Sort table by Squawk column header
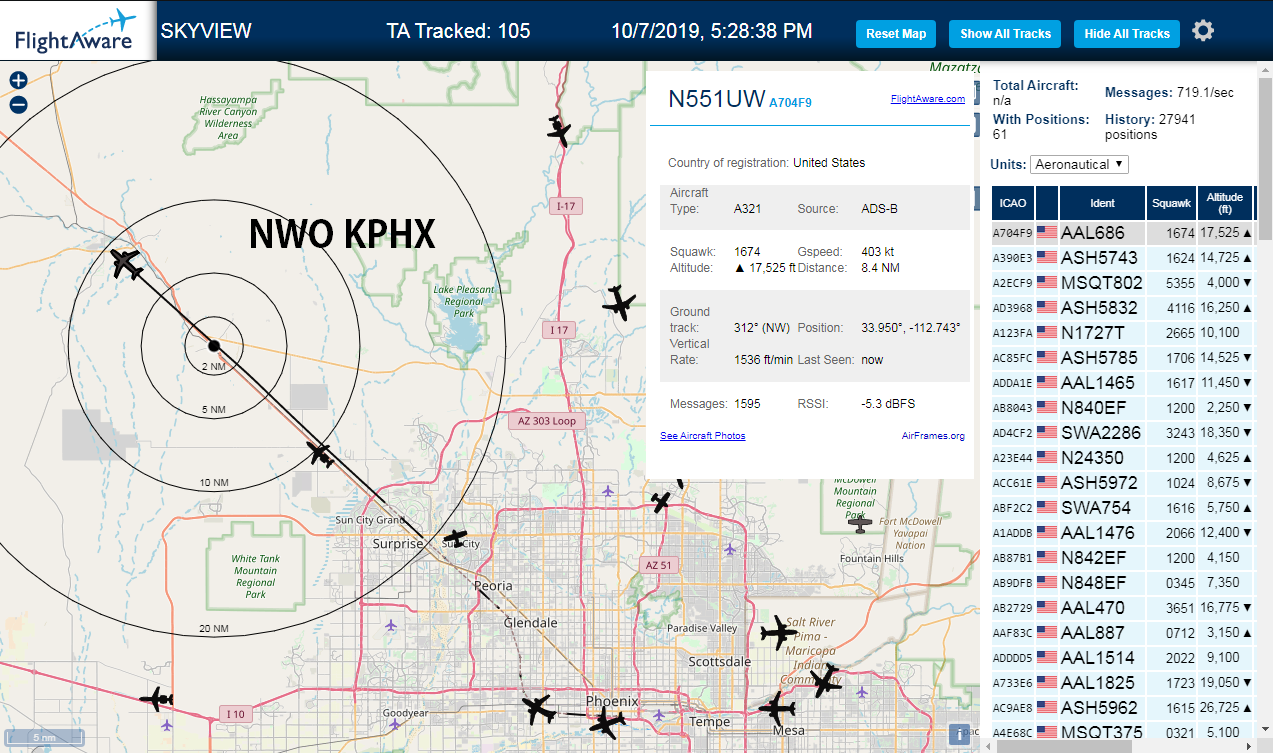Image resolution: width=1273 pixels, height=753 pixels. [x=1171, y=203]
